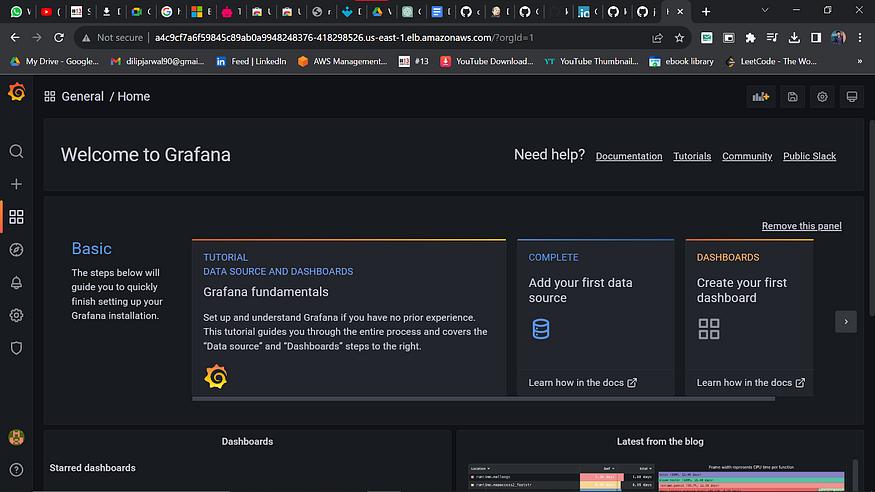Click the dashboard grid icon beside General

[50, 97]
